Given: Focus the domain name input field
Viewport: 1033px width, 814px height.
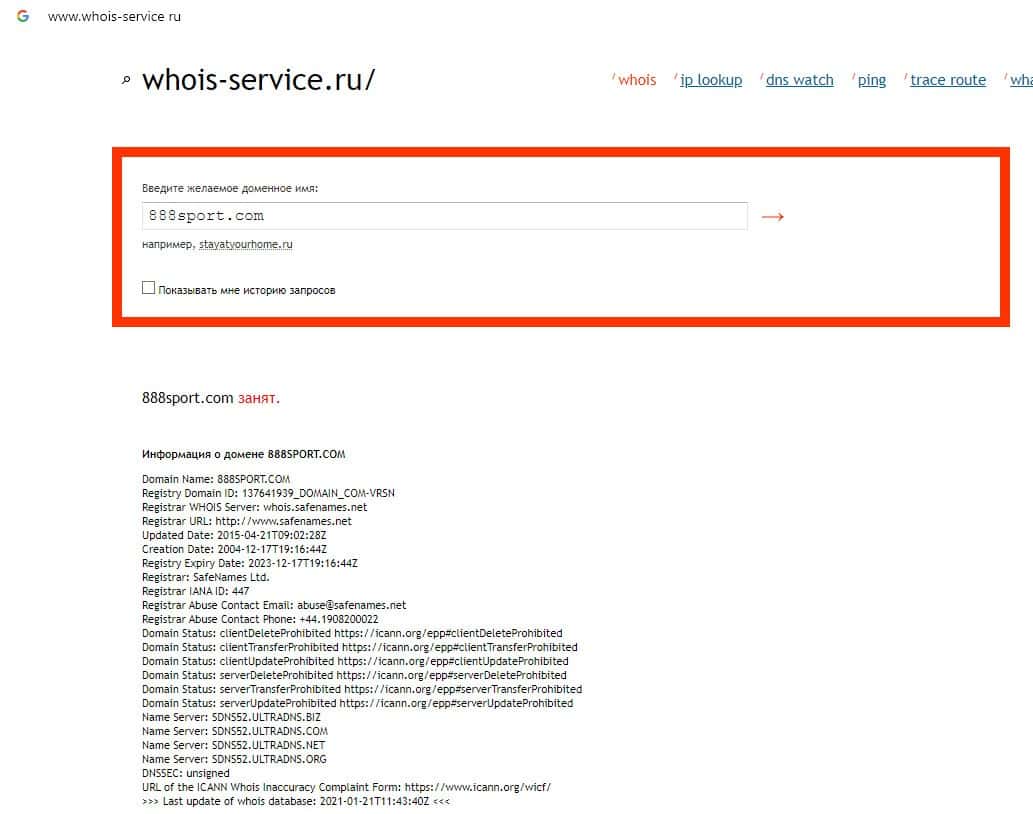Looking at the screenshot, I should [x=444, y=216].
